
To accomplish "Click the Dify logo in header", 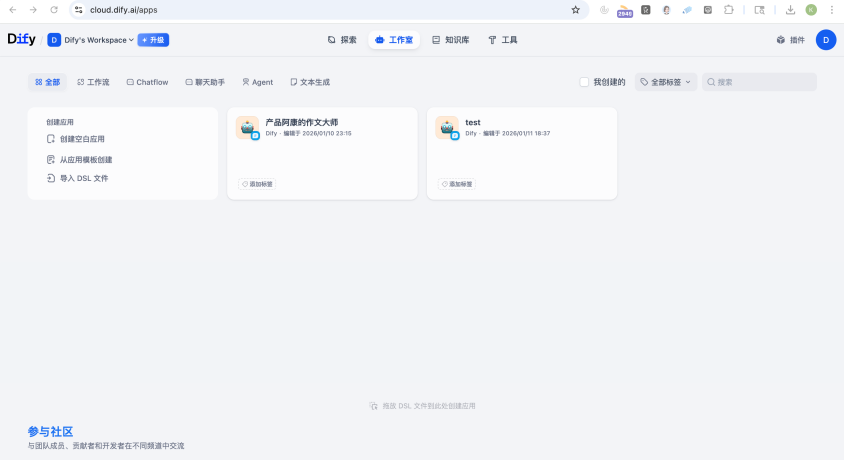I will point(20,40).
